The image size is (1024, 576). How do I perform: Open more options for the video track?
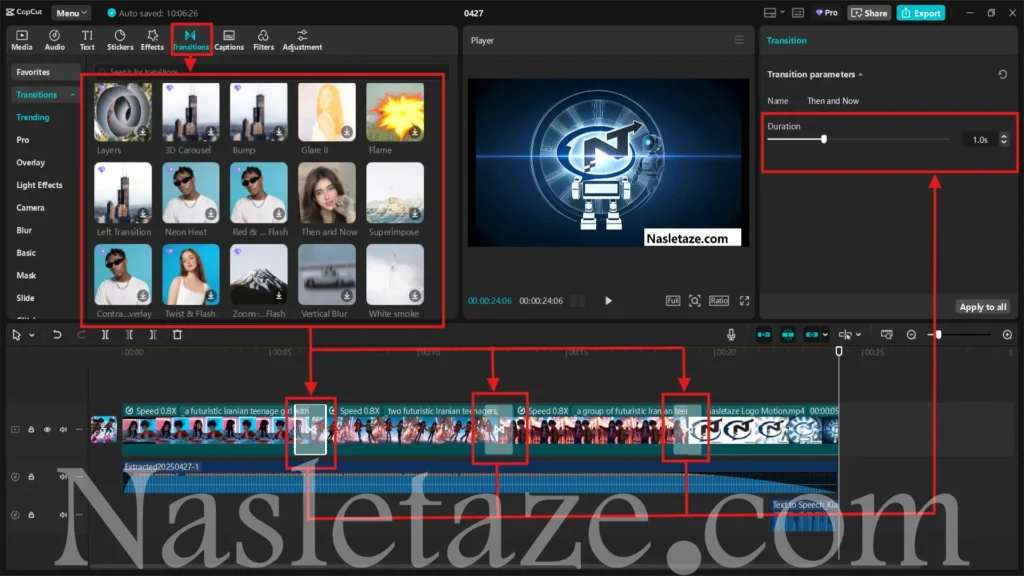click(79, 429)
